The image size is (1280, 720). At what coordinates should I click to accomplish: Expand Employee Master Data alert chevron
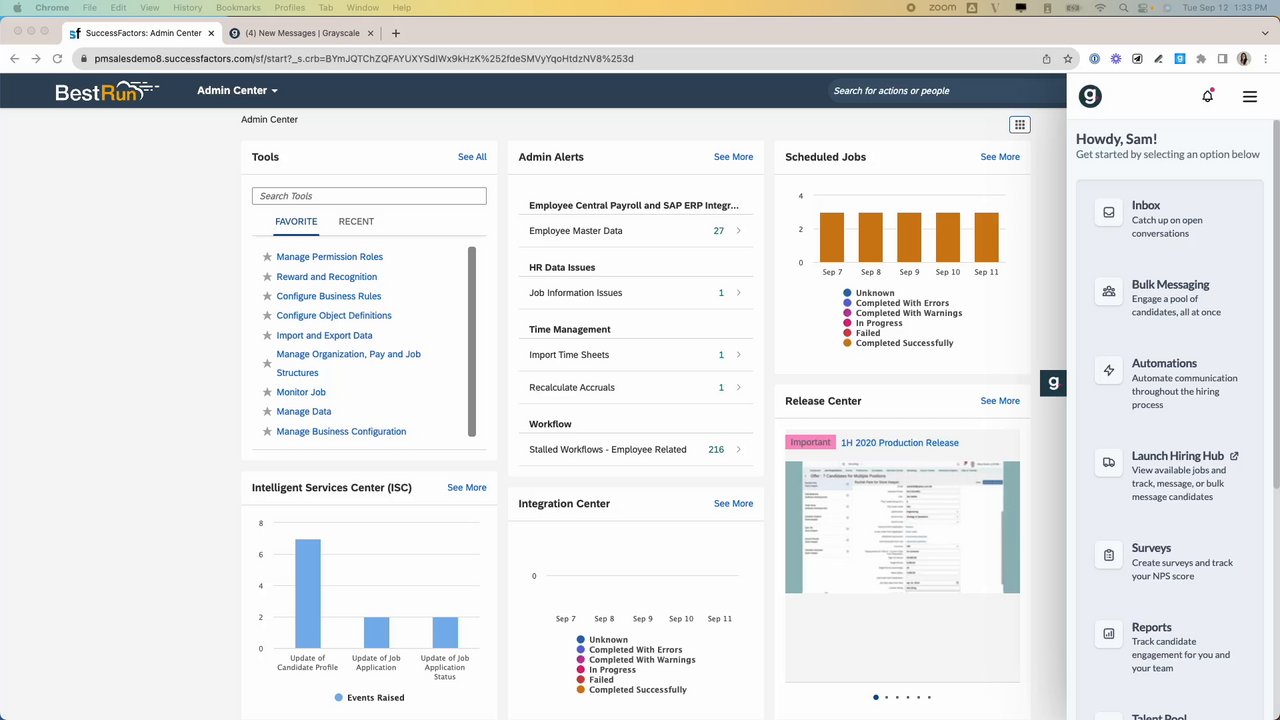pos(739,231)
